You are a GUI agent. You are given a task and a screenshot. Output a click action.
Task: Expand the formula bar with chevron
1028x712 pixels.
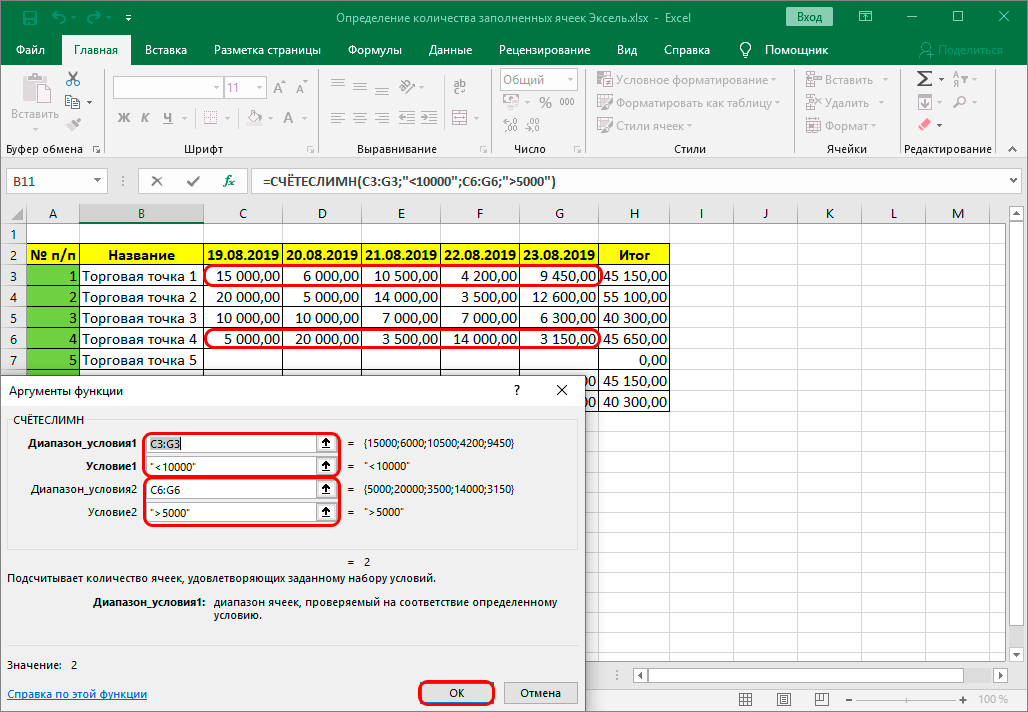[x=1014, y=180]
